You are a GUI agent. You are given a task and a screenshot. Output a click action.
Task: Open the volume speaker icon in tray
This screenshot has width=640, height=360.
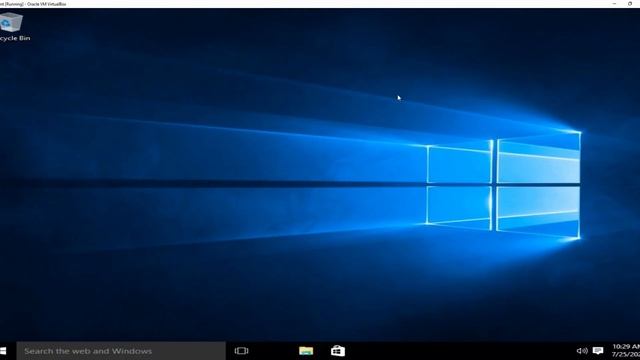(x=582, y=351)
